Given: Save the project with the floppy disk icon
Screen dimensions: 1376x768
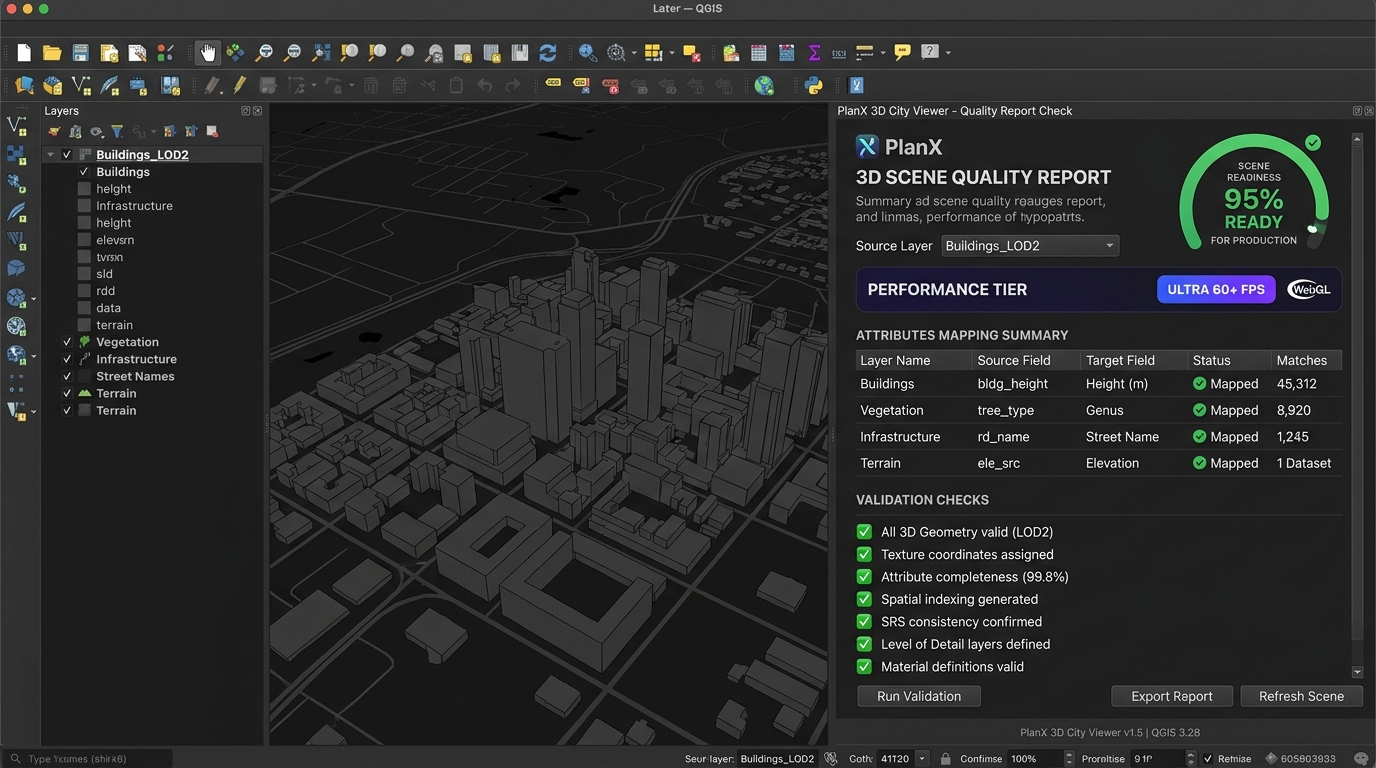Looking at the screenshot, I should click(x=80, y=53).
